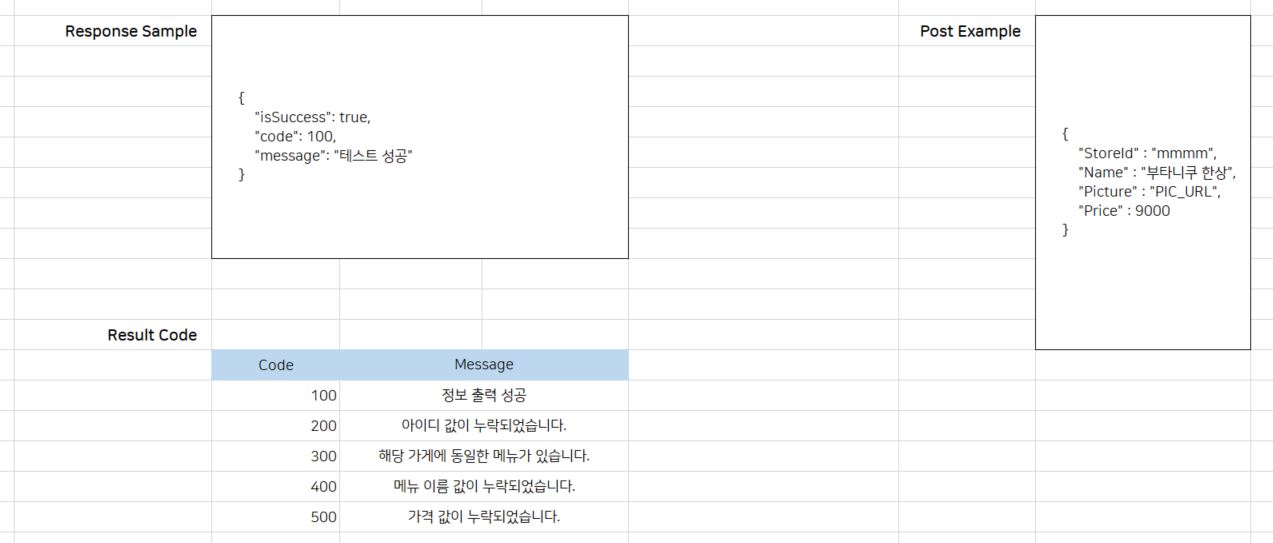Select the blue "Code" header cell
The image size is (1273, 543).
coord(275,365)
